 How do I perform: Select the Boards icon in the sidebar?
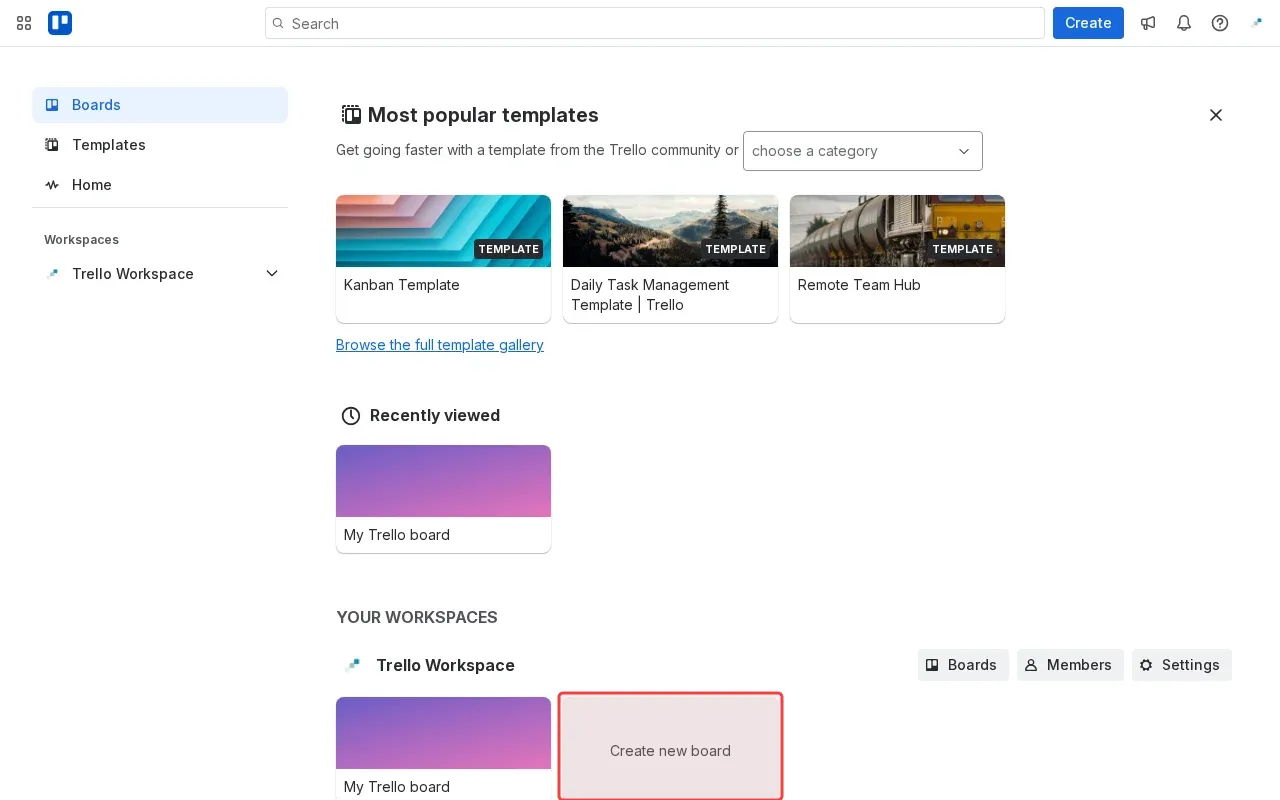coord(52,105)
